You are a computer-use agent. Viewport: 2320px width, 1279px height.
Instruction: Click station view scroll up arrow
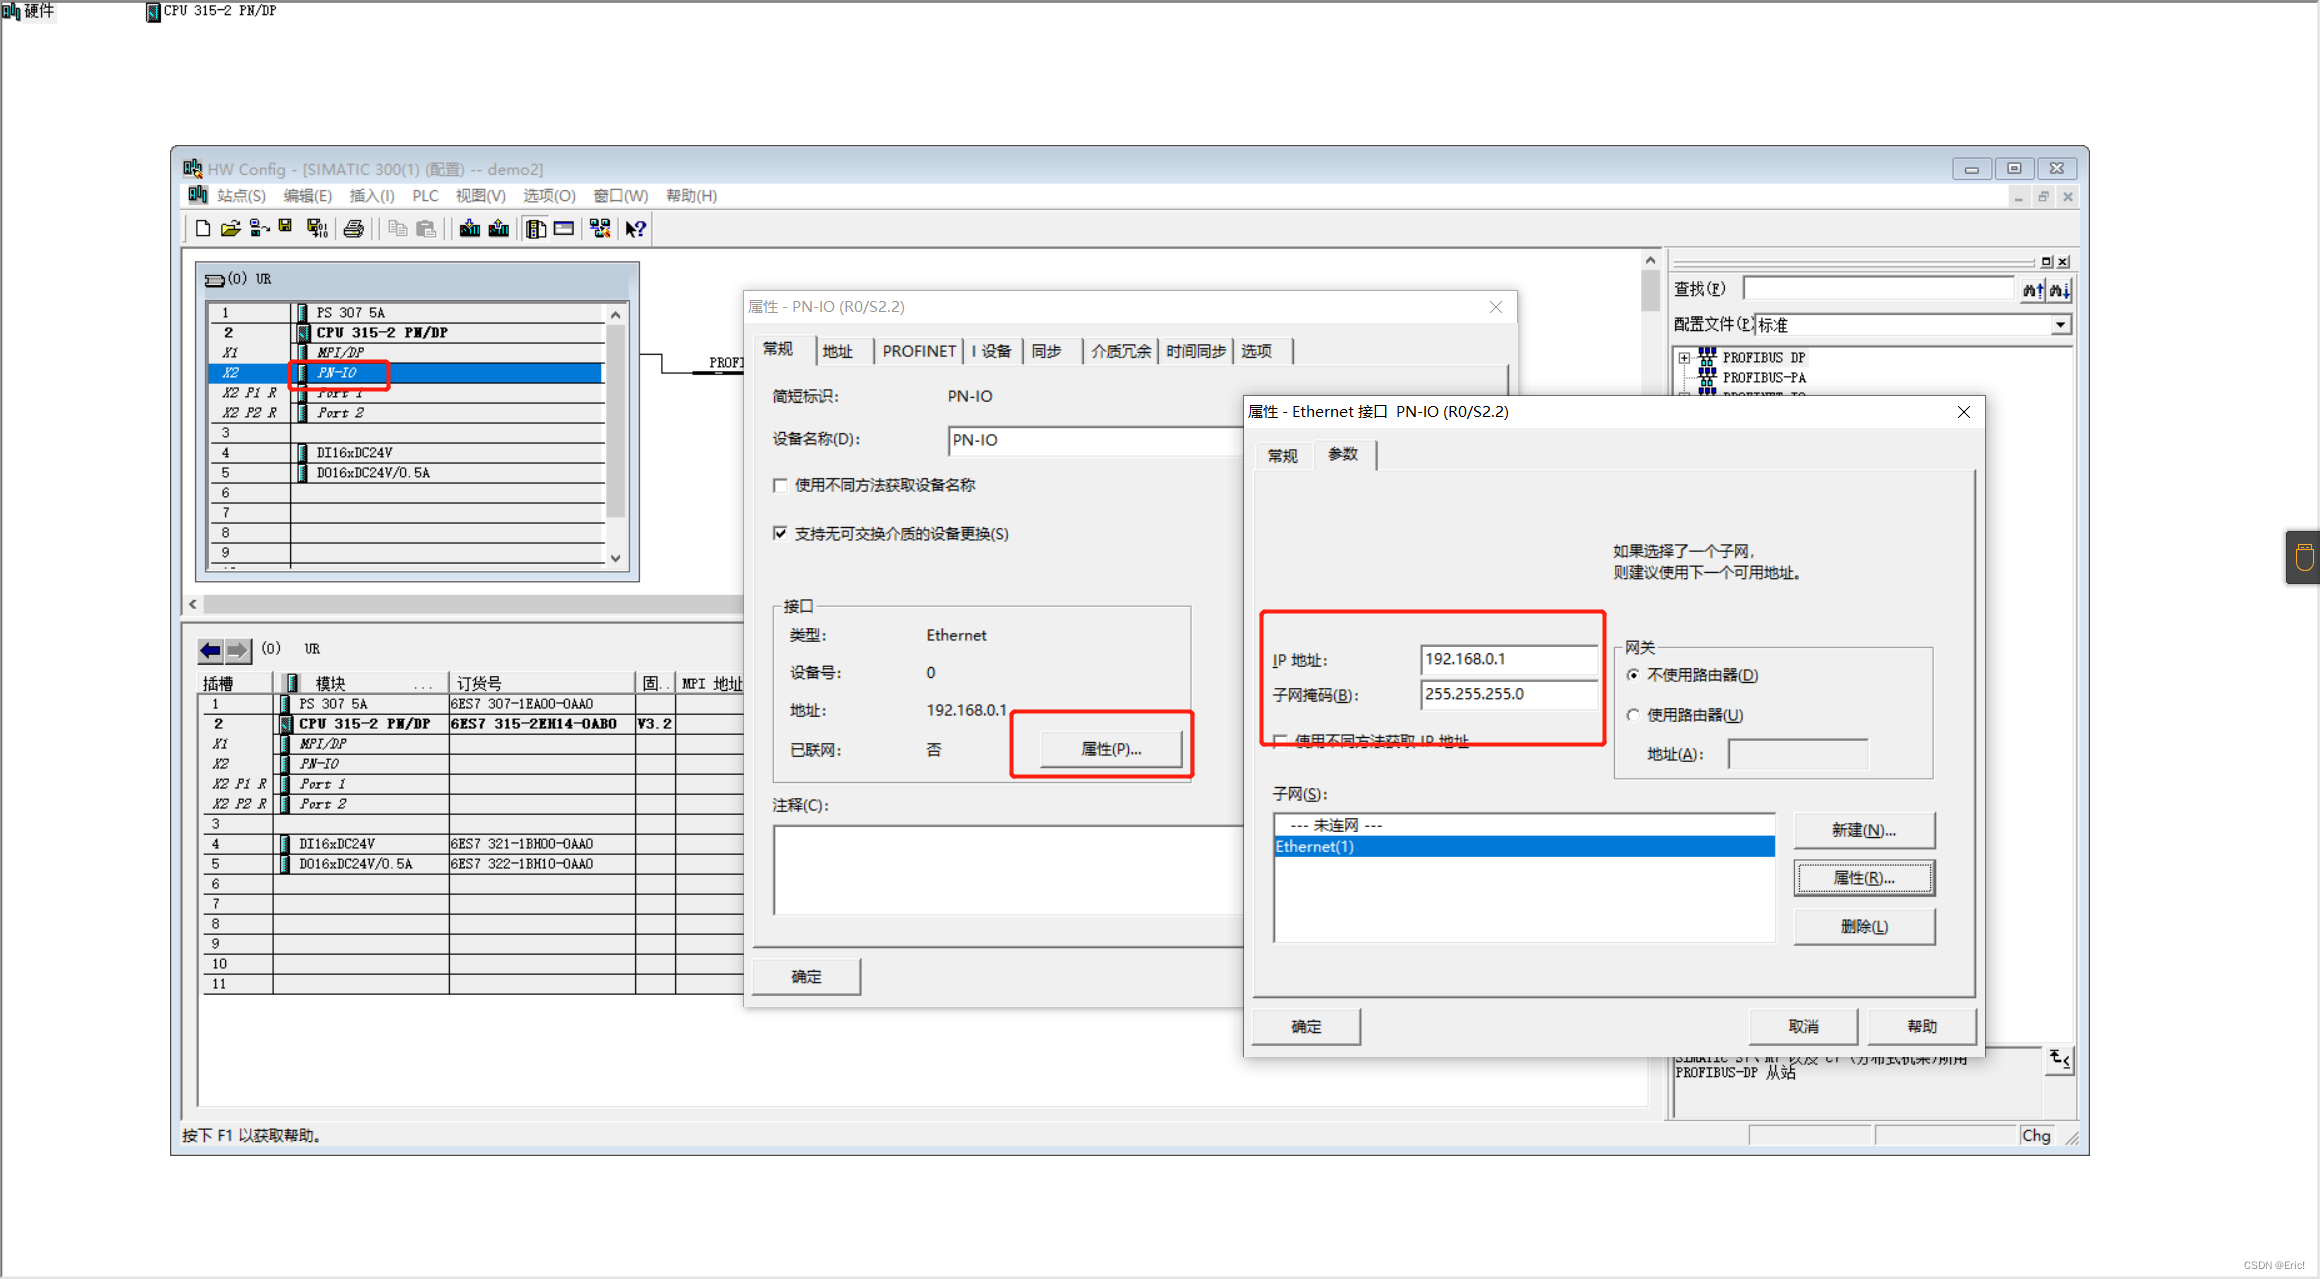[1650, 261]
